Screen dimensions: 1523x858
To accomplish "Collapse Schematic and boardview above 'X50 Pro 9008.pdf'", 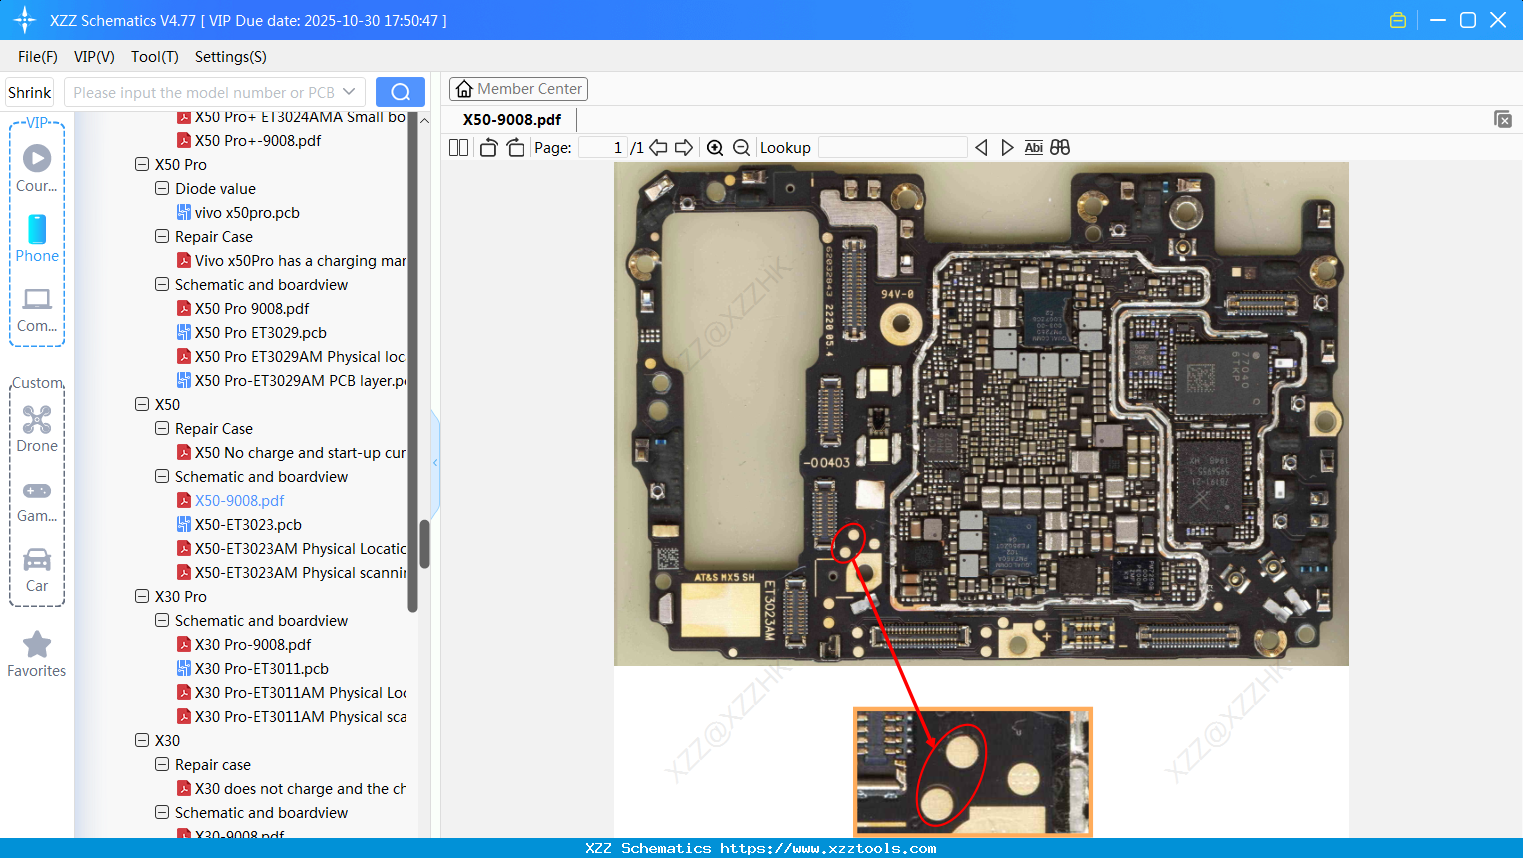I will 162,284.
